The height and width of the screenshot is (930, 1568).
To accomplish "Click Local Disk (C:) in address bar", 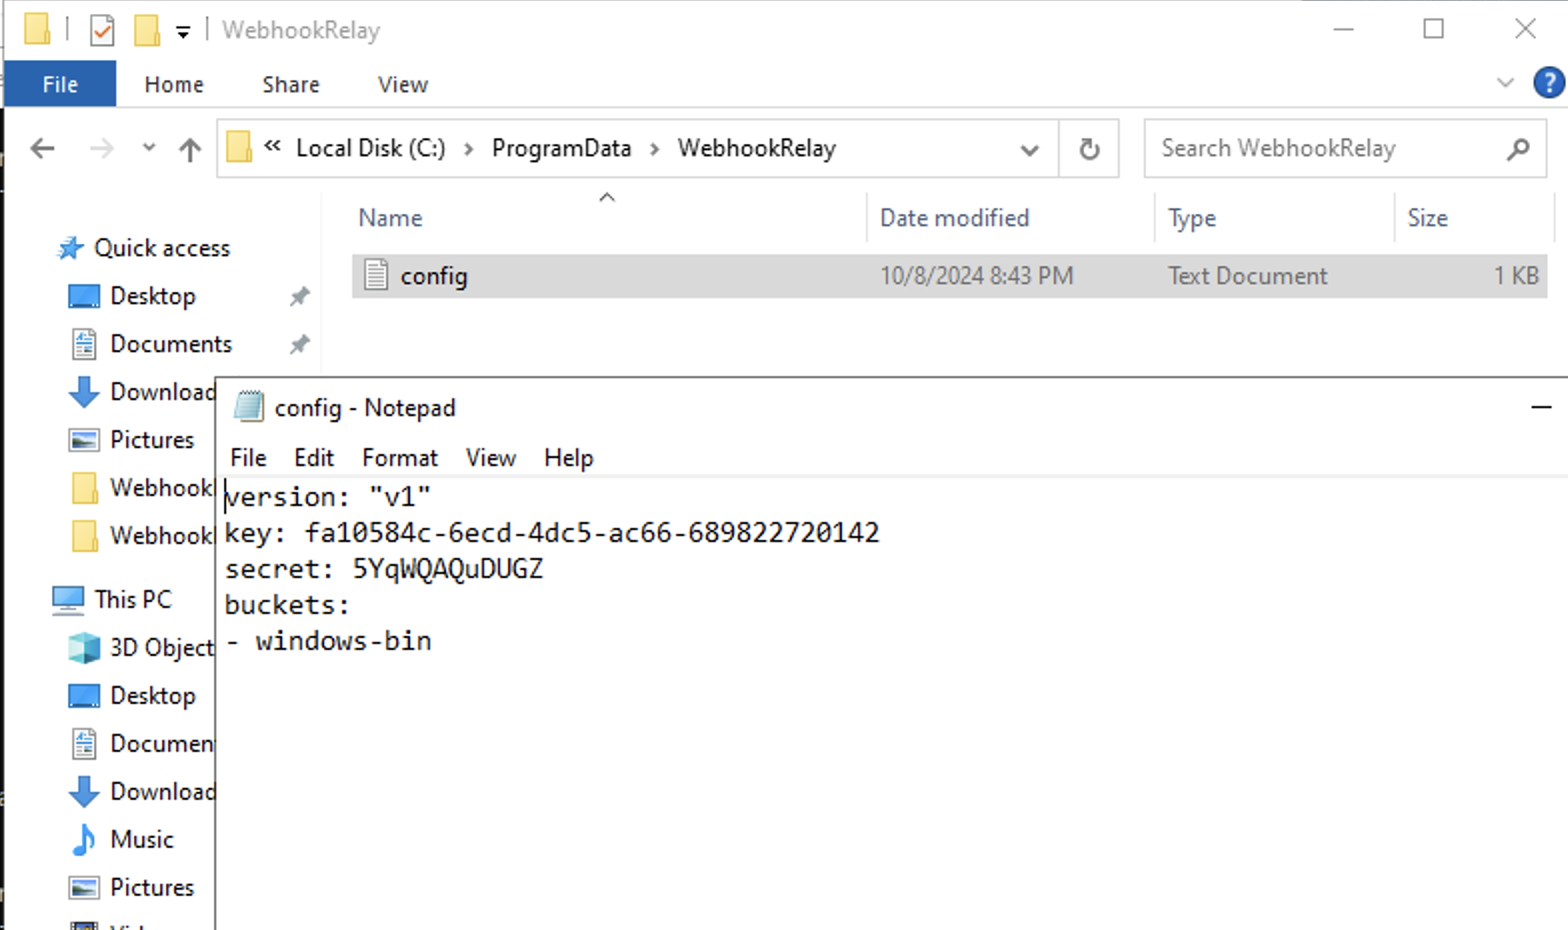I will [x=371, y=148].
